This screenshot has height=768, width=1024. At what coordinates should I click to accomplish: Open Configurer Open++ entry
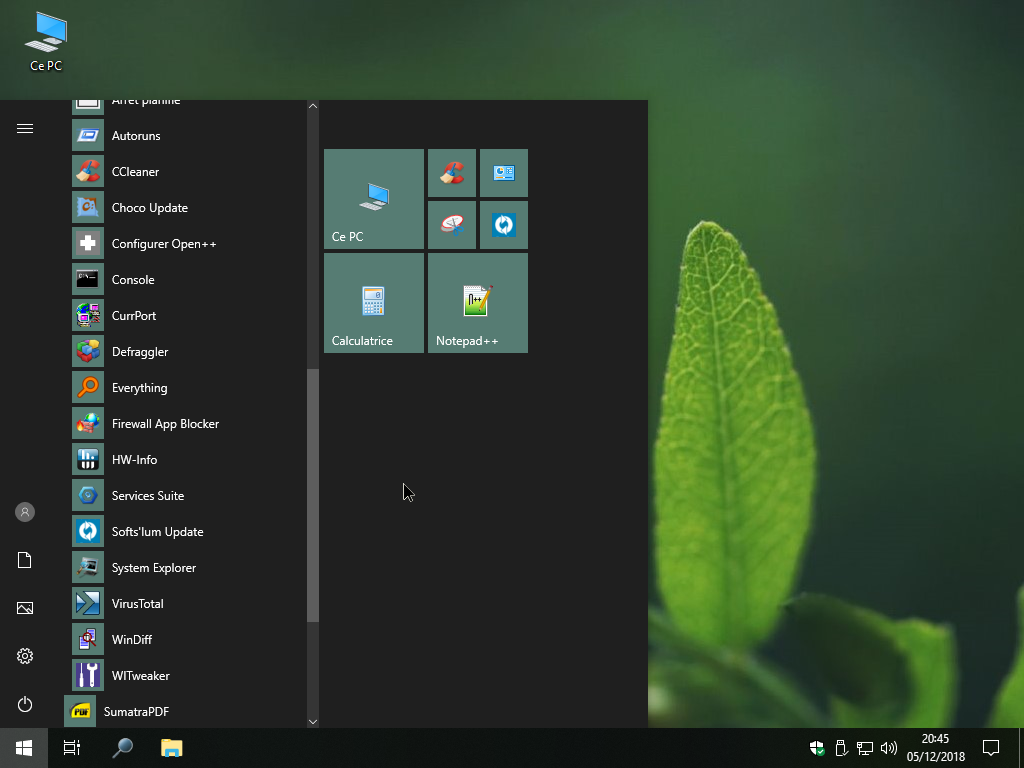pos(186,244)
